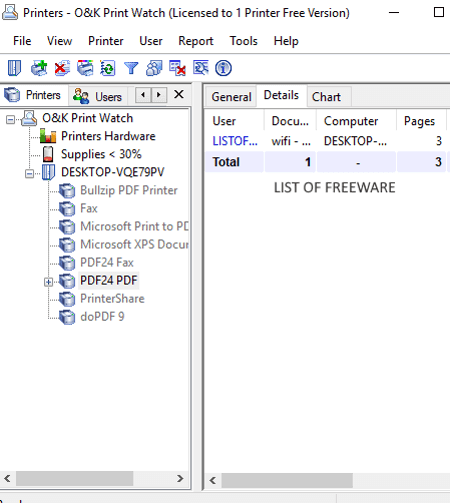The image size is (450, 503).
Task: Open the File menu
Action: point(22,41)
